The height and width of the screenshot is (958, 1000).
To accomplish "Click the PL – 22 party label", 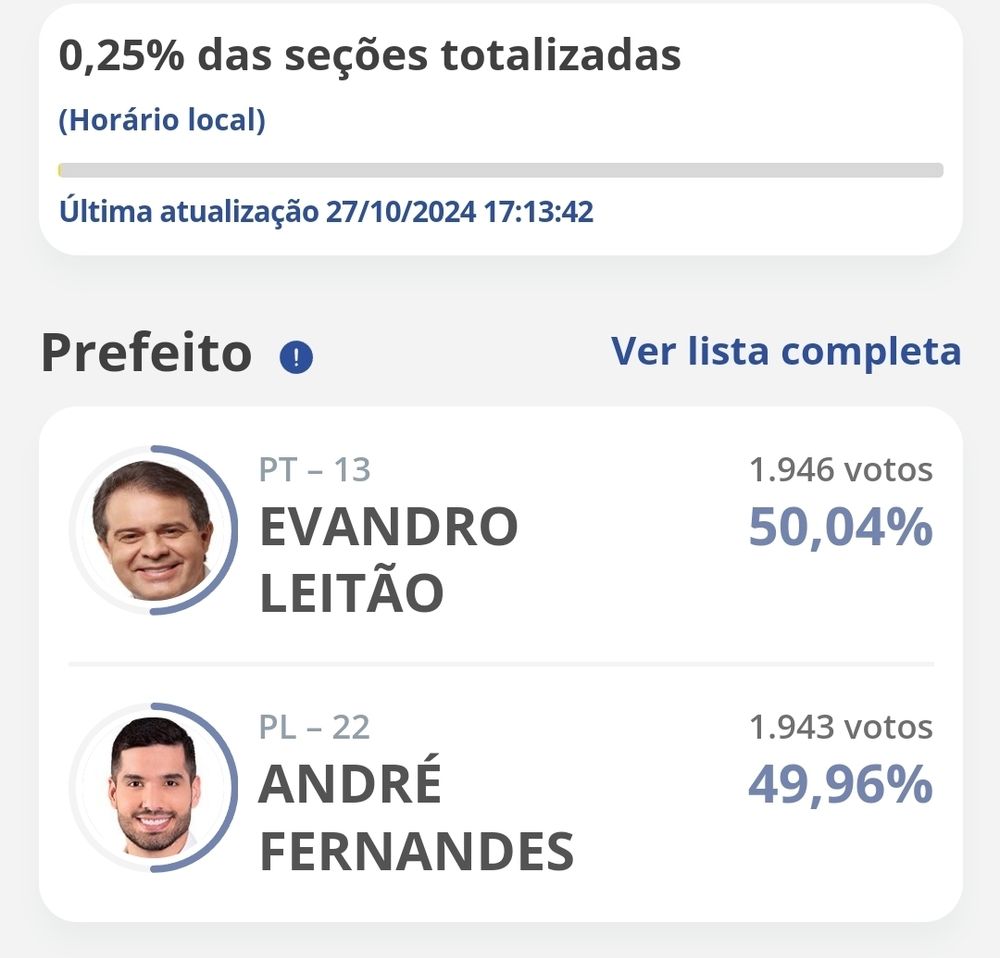I will pos(314,727).
